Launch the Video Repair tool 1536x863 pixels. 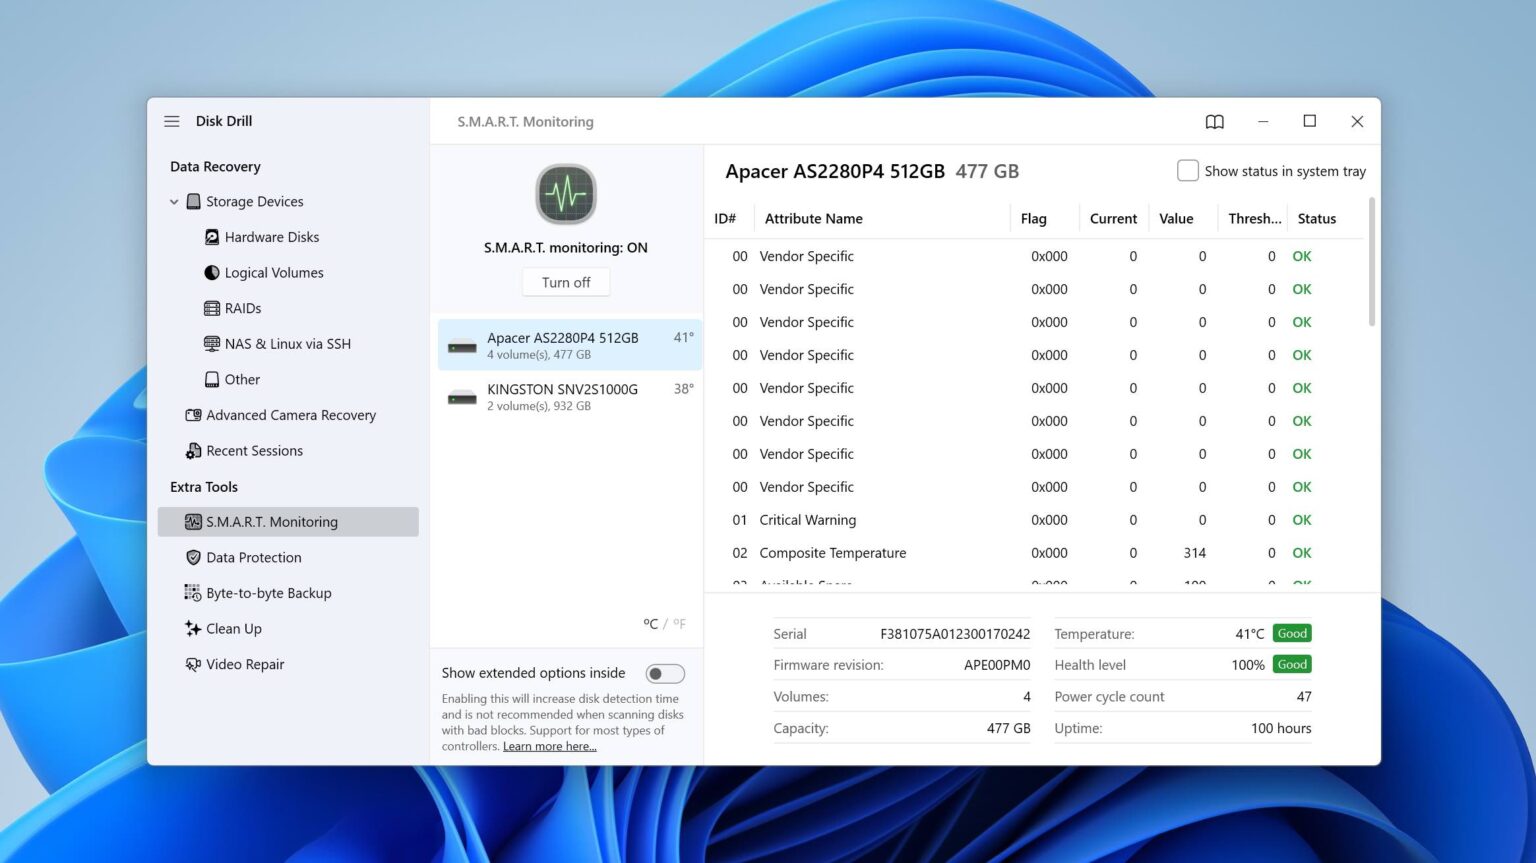click(235, 664)
